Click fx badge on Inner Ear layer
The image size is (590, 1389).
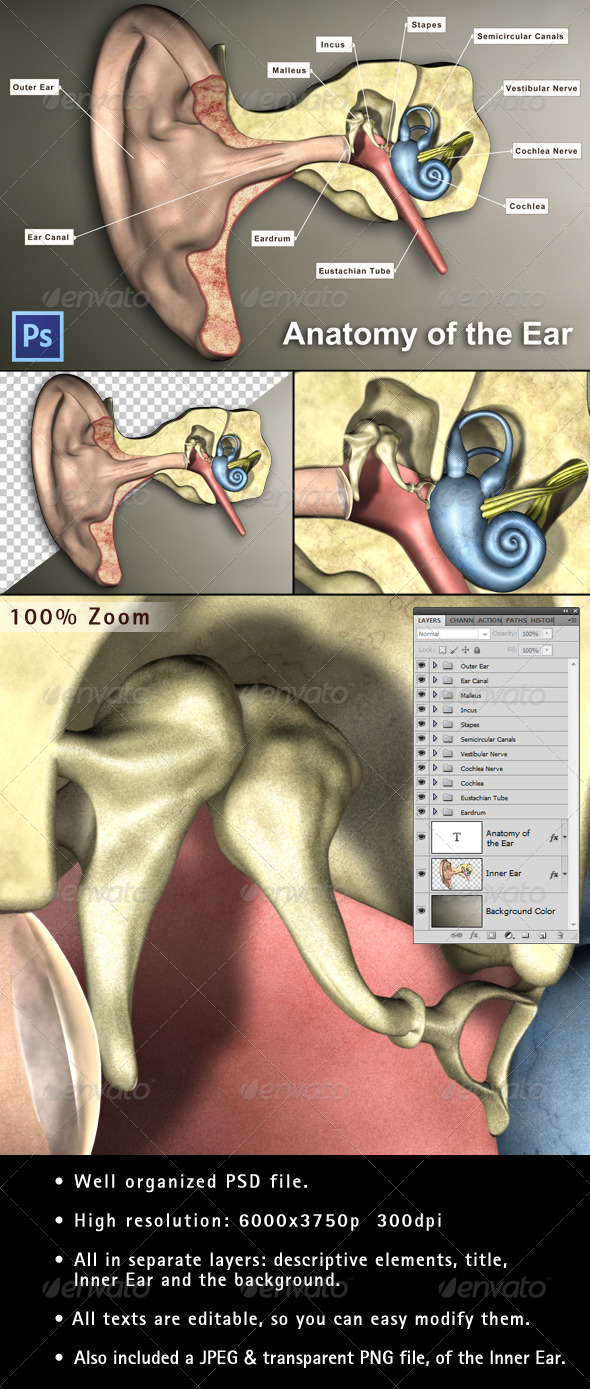point(553,875)
